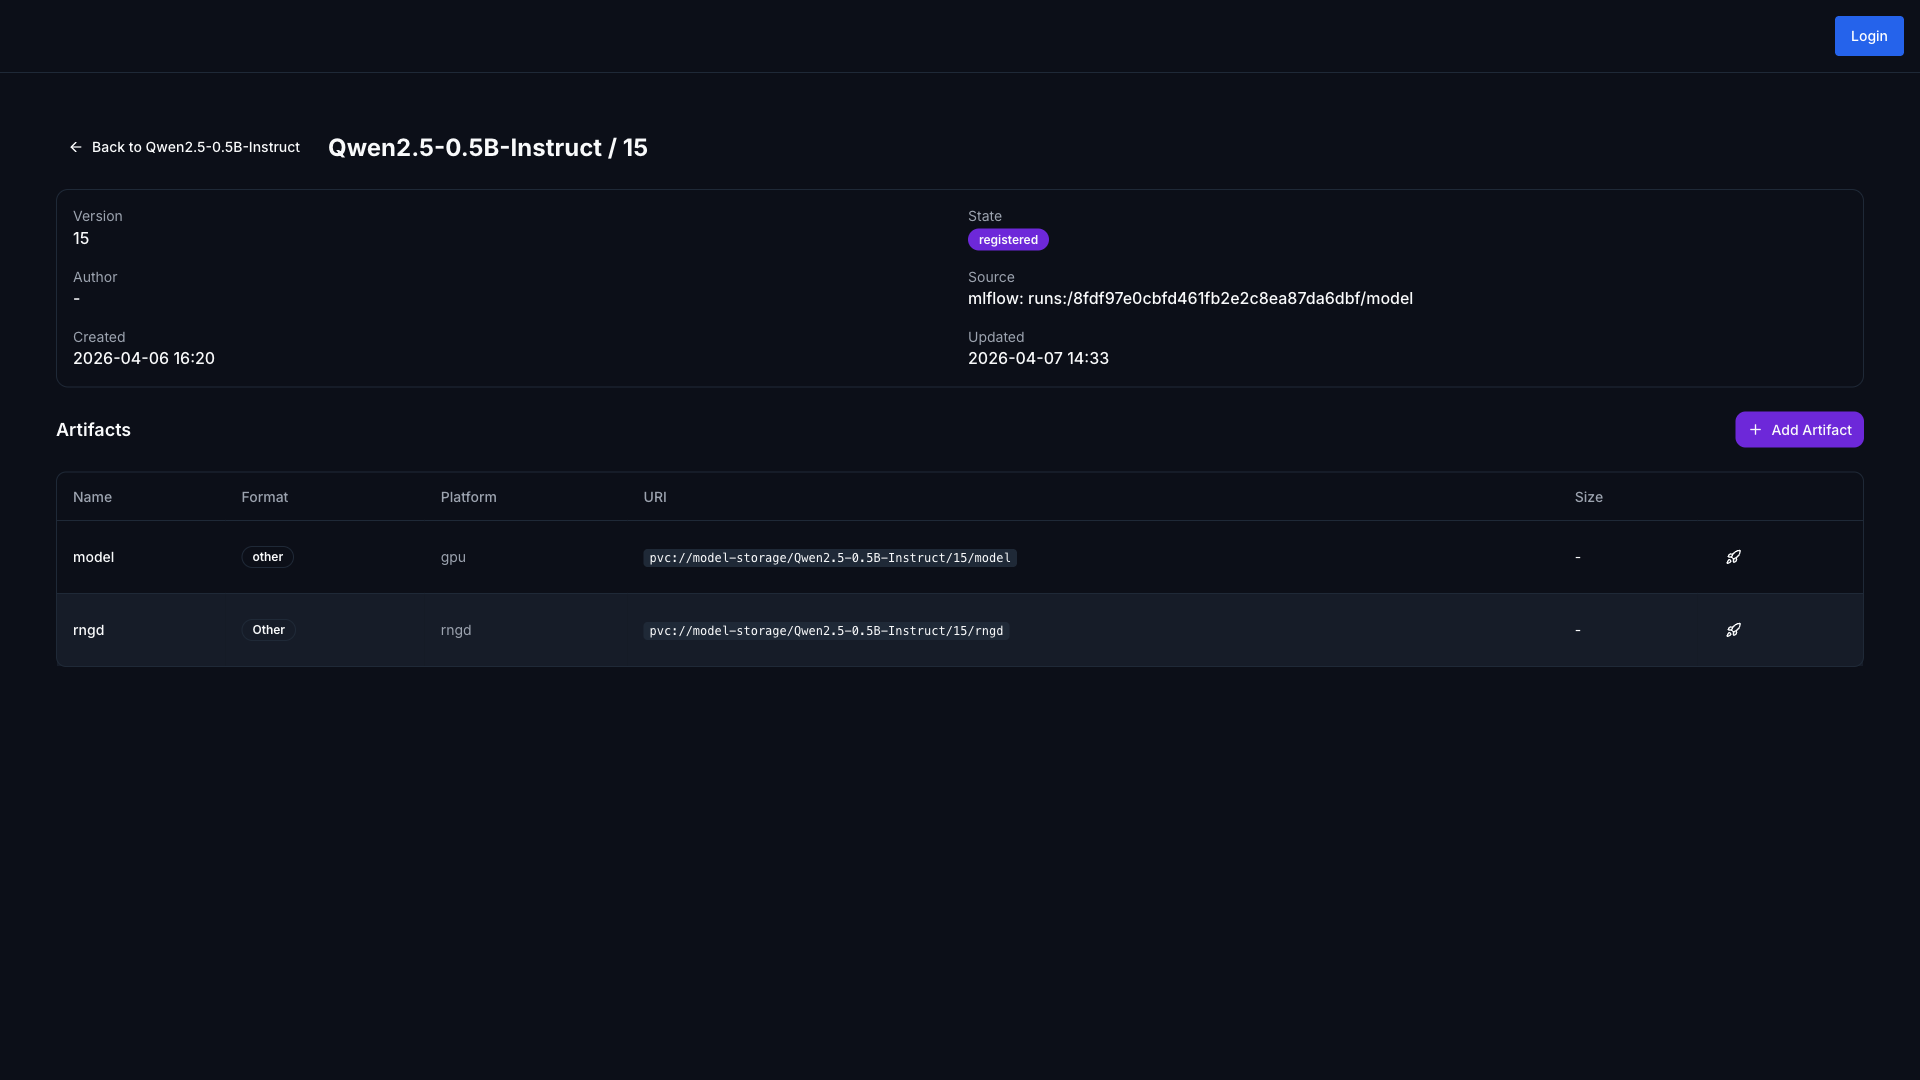Click the version number 15
1920x1080 pixels.
pyautogui.click(x=81, y=238)
